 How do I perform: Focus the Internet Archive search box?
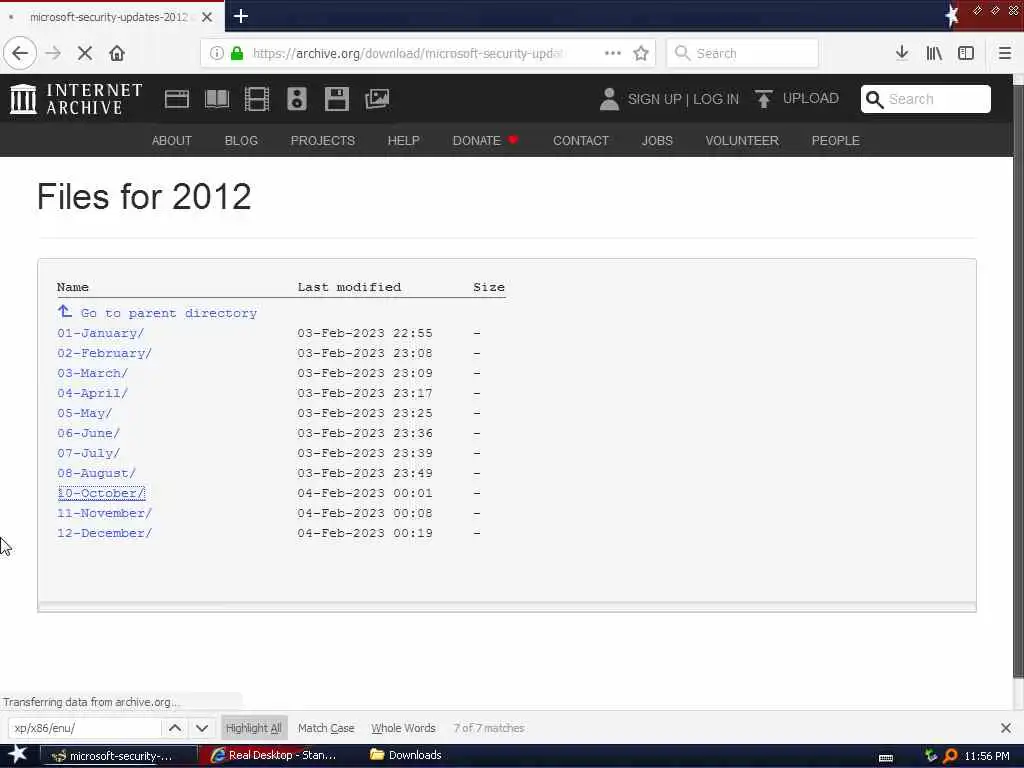click(925, 99)
